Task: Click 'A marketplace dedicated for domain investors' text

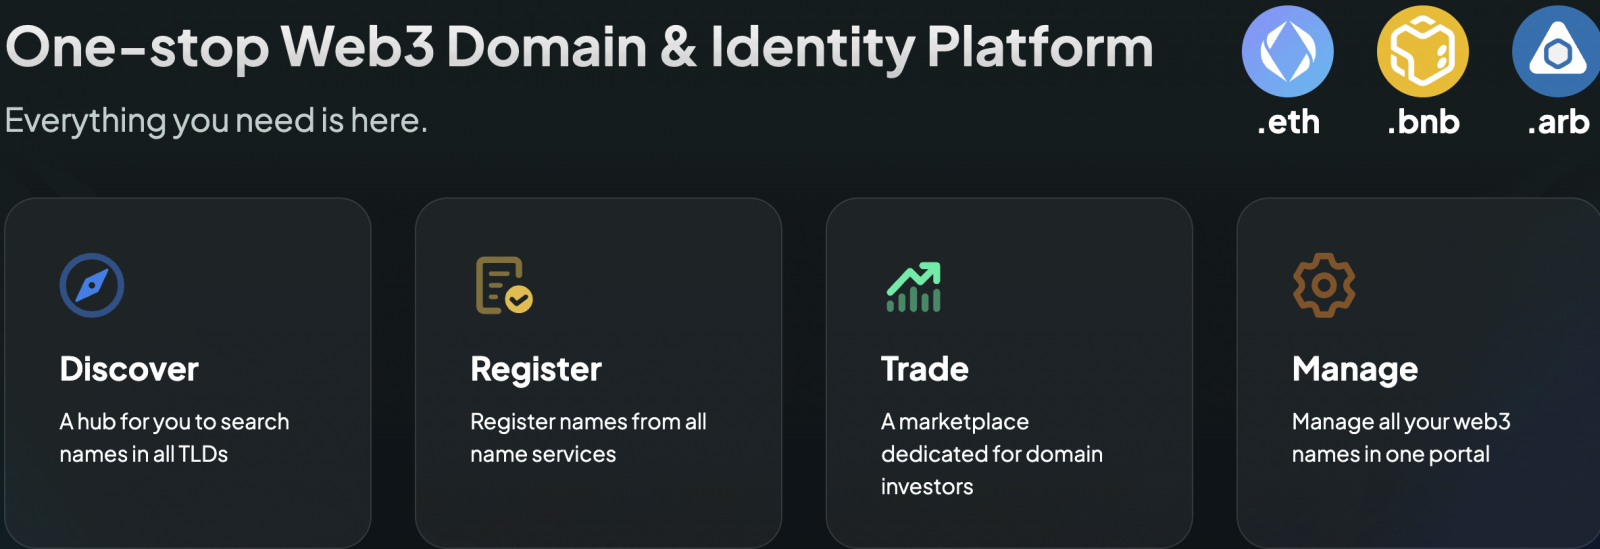Action: coord(992,454)
